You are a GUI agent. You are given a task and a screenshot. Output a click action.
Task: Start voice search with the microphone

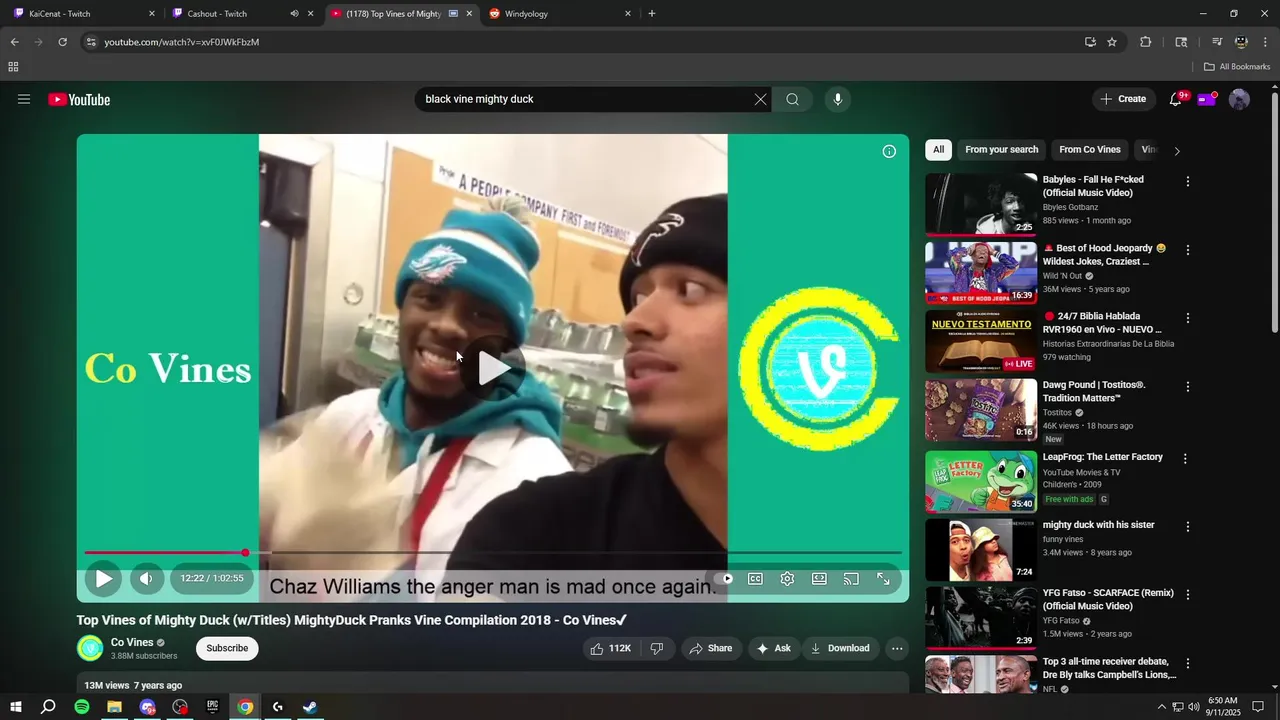point(838,99)
